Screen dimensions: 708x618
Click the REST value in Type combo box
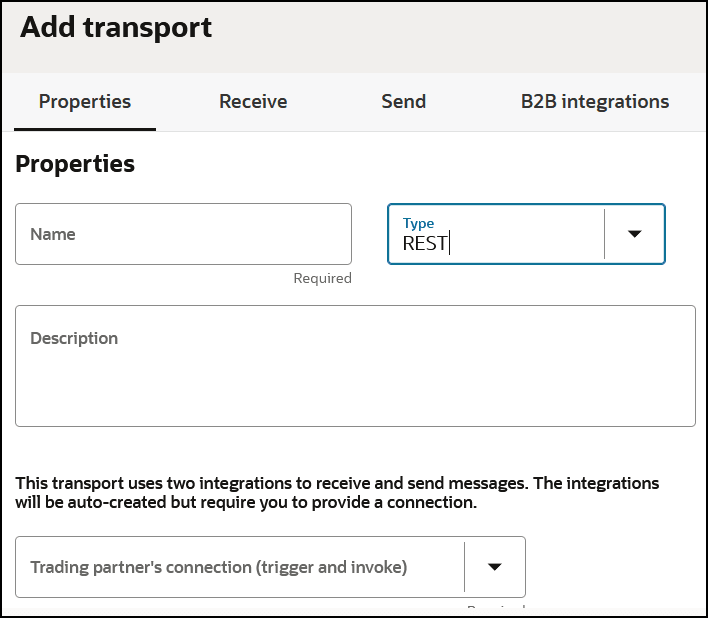[x=425, y=243]
